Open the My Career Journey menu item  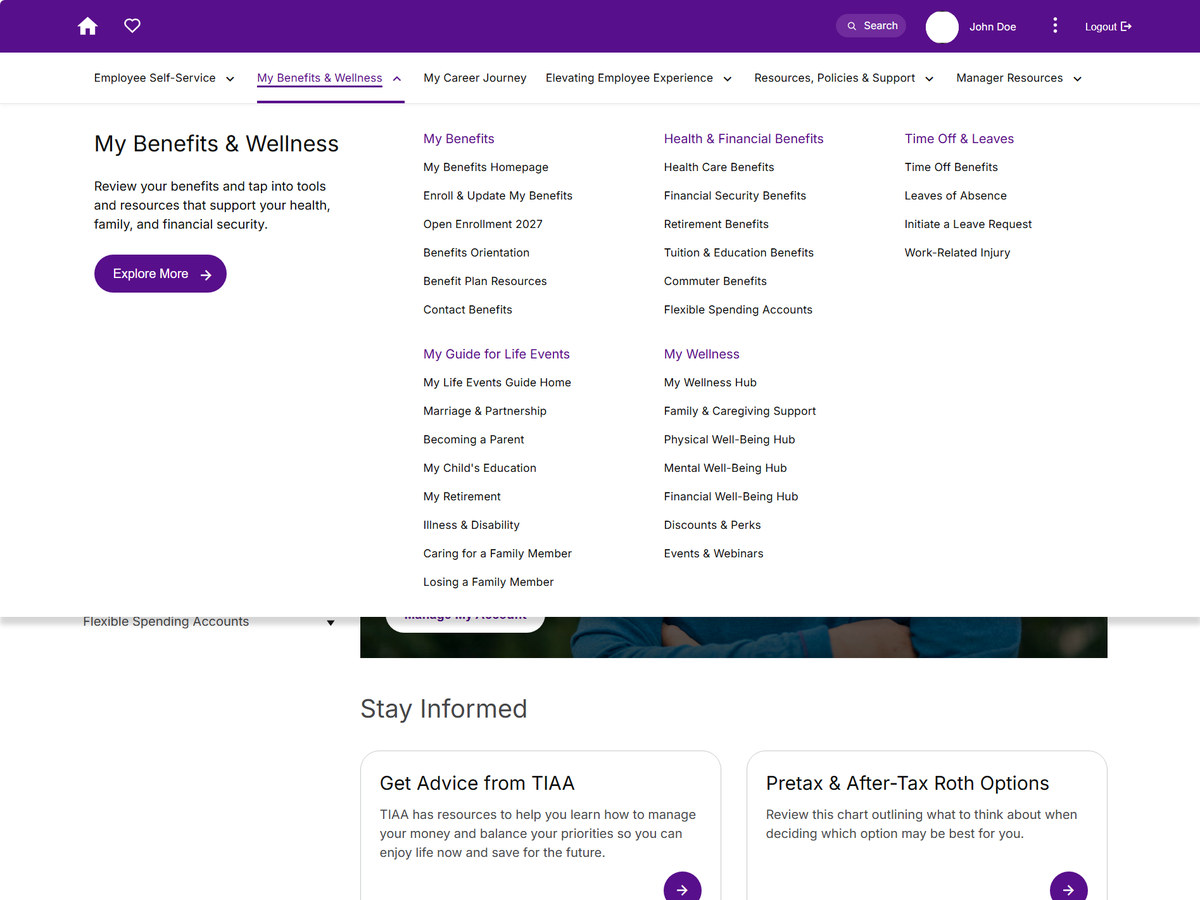point(475,78)
